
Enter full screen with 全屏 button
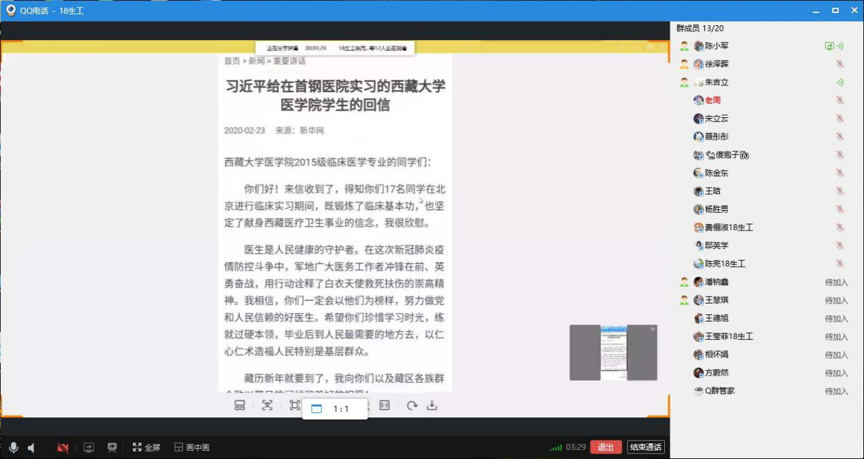pos(146,447)
